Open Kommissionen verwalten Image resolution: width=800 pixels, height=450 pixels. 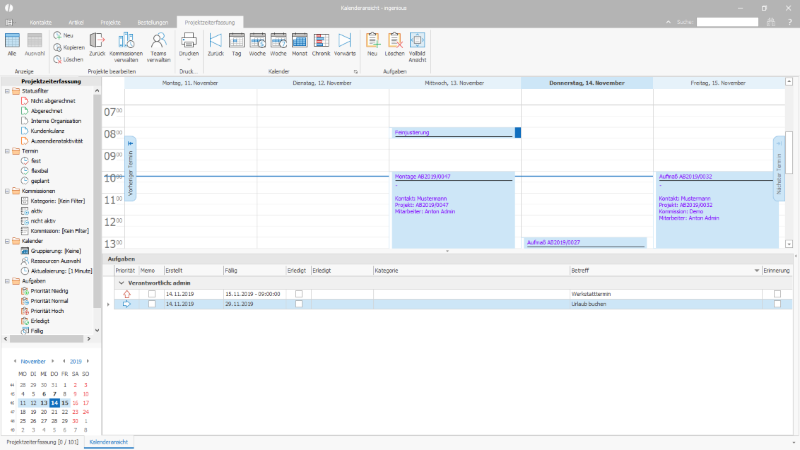click(x=126, y=47)
